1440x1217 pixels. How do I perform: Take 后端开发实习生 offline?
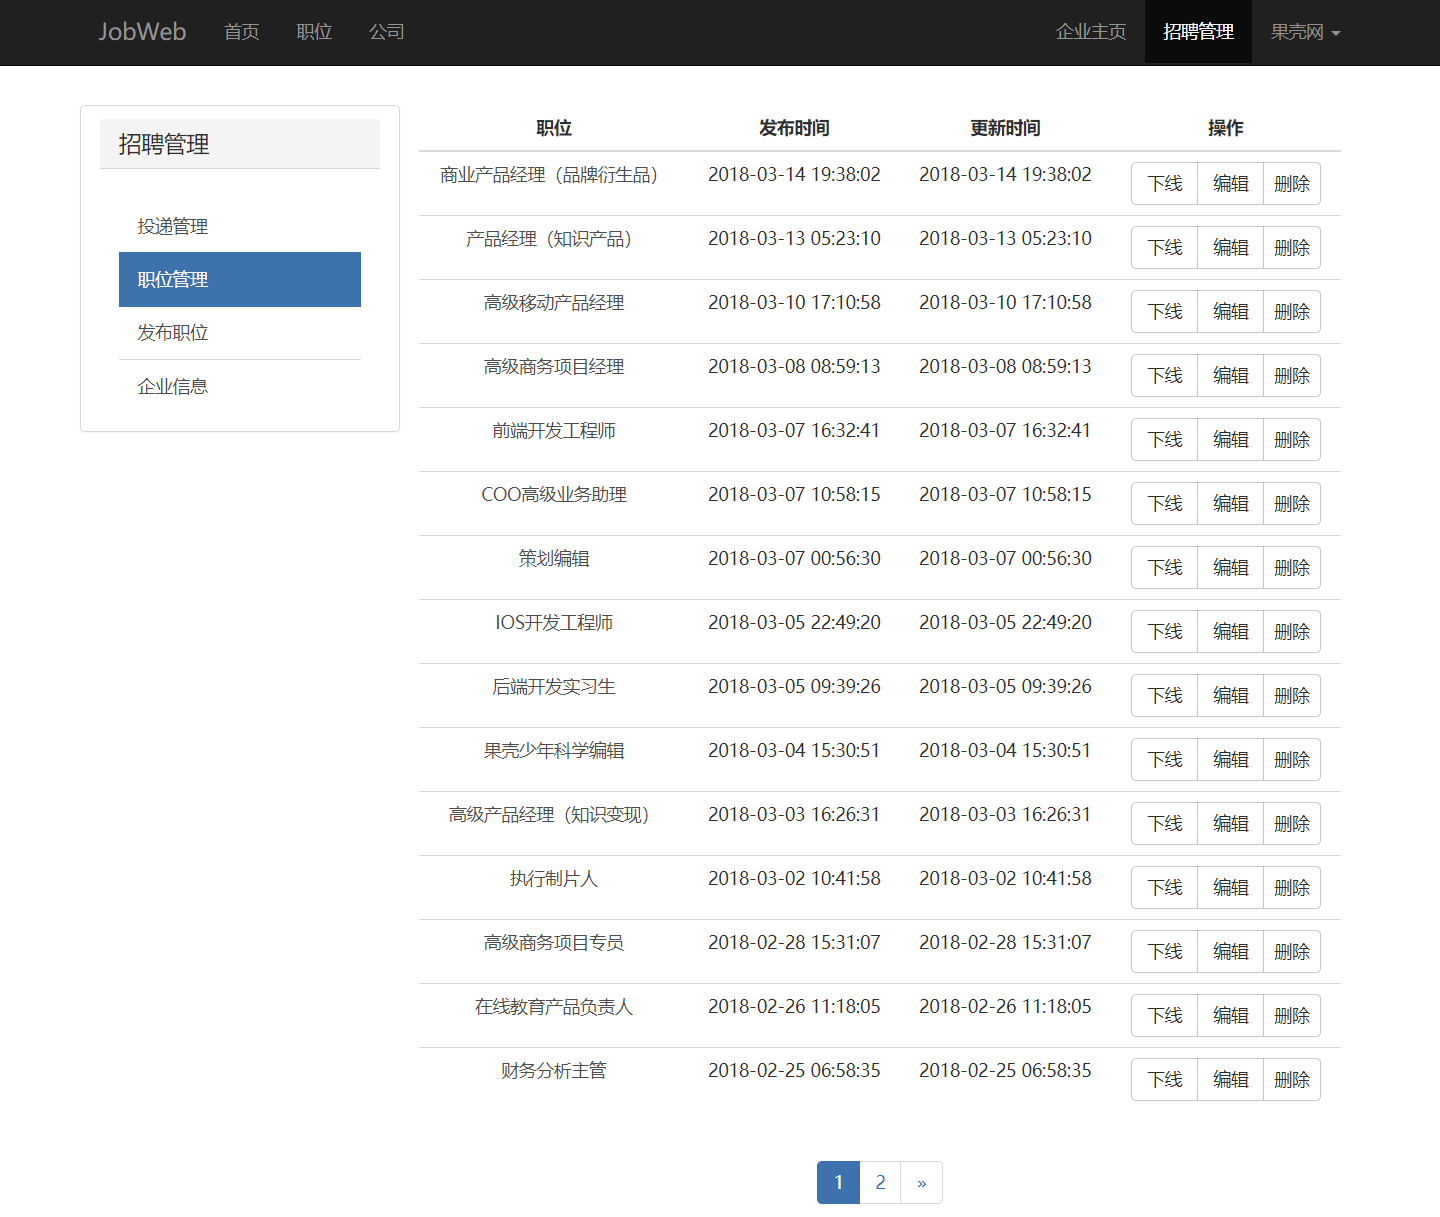tap(1164, 696)
